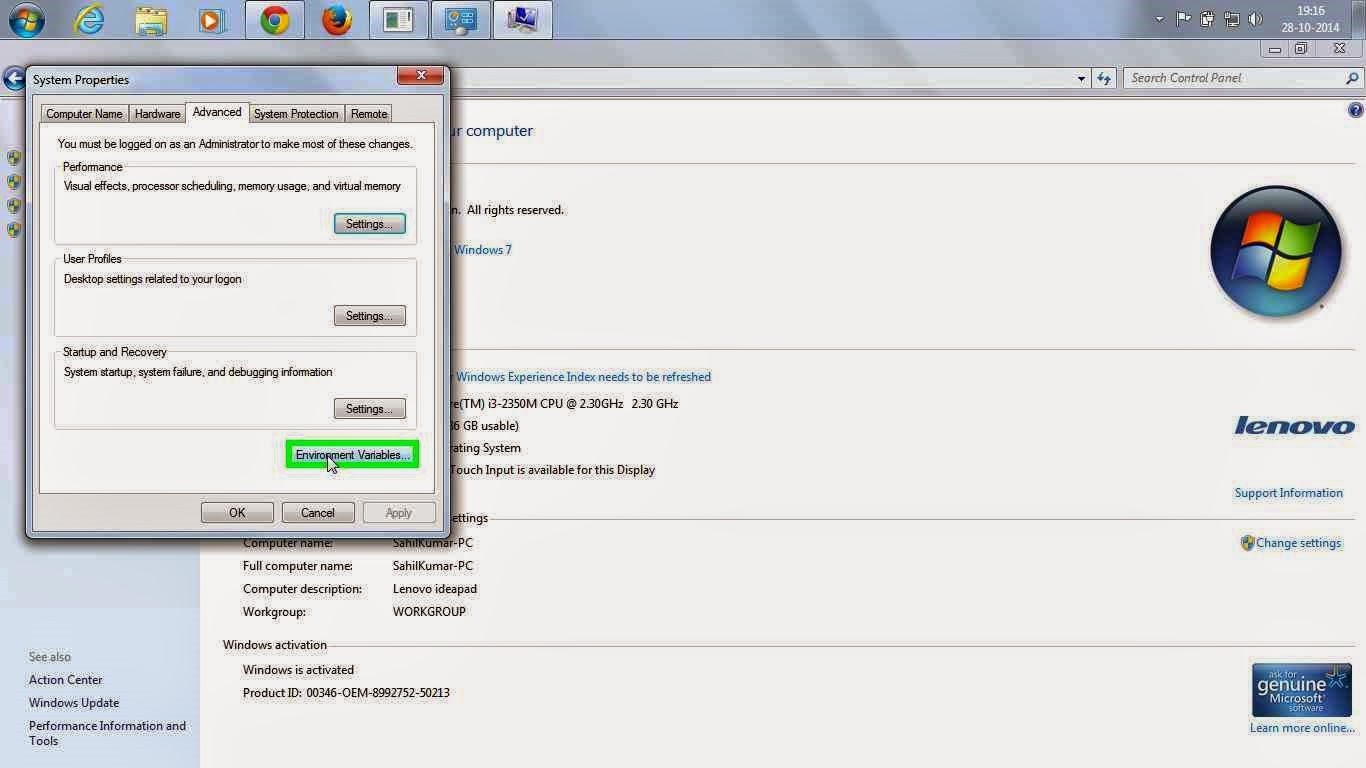Screen dimensions: 1366x768
Task: Open Windows Media Player on the taskbar
Action: (x=213, y=18)
